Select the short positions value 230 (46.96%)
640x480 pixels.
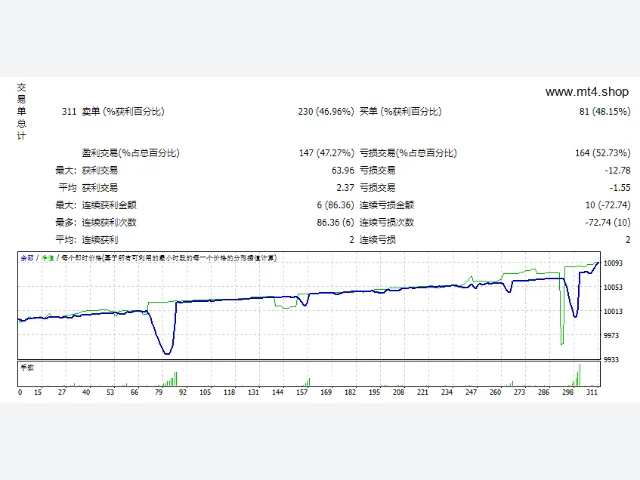point(326,111)
